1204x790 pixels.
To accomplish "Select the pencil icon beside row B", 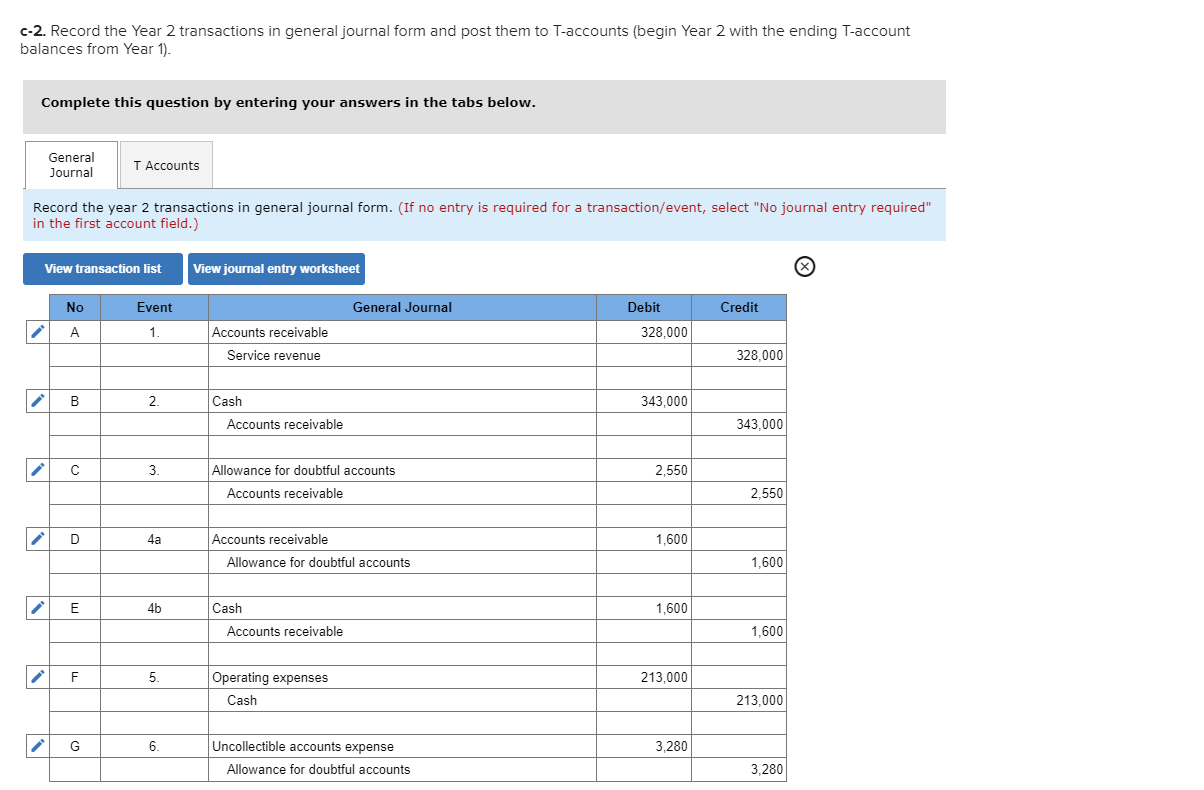I will (36, 400).
